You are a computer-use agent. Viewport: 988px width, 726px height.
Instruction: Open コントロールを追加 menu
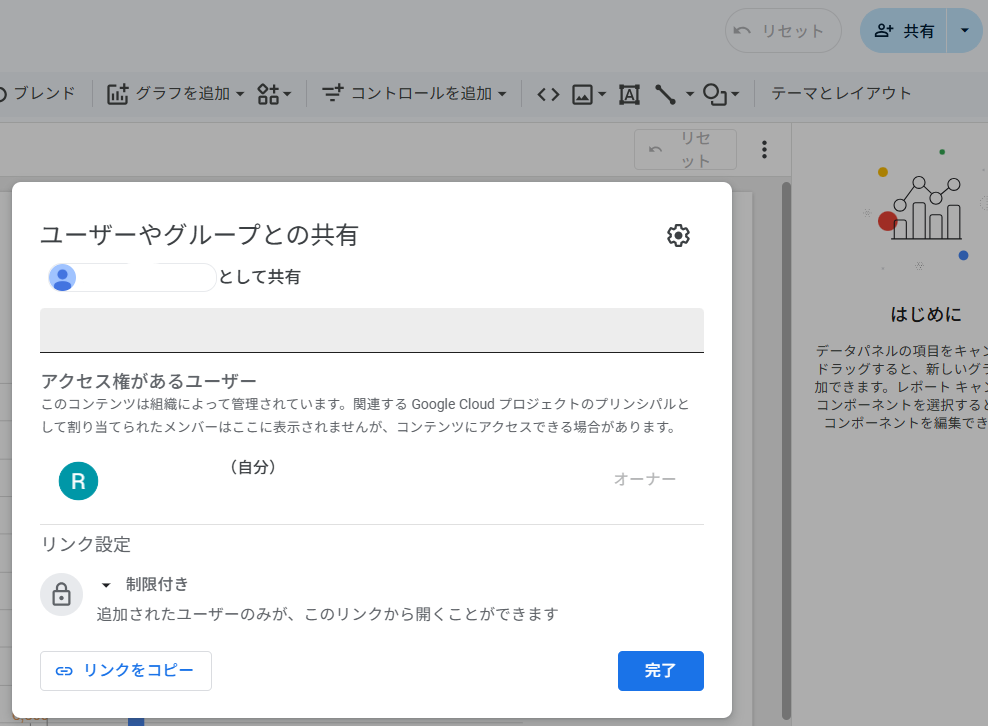tap(414, 94)
